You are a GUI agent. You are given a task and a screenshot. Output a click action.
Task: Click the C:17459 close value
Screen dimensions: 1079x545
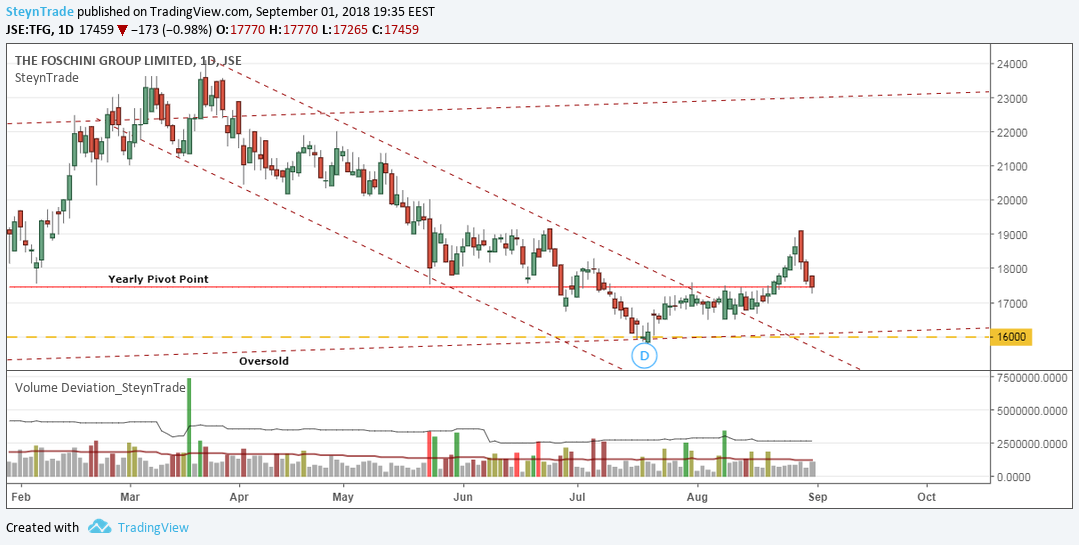pos(398,30)
